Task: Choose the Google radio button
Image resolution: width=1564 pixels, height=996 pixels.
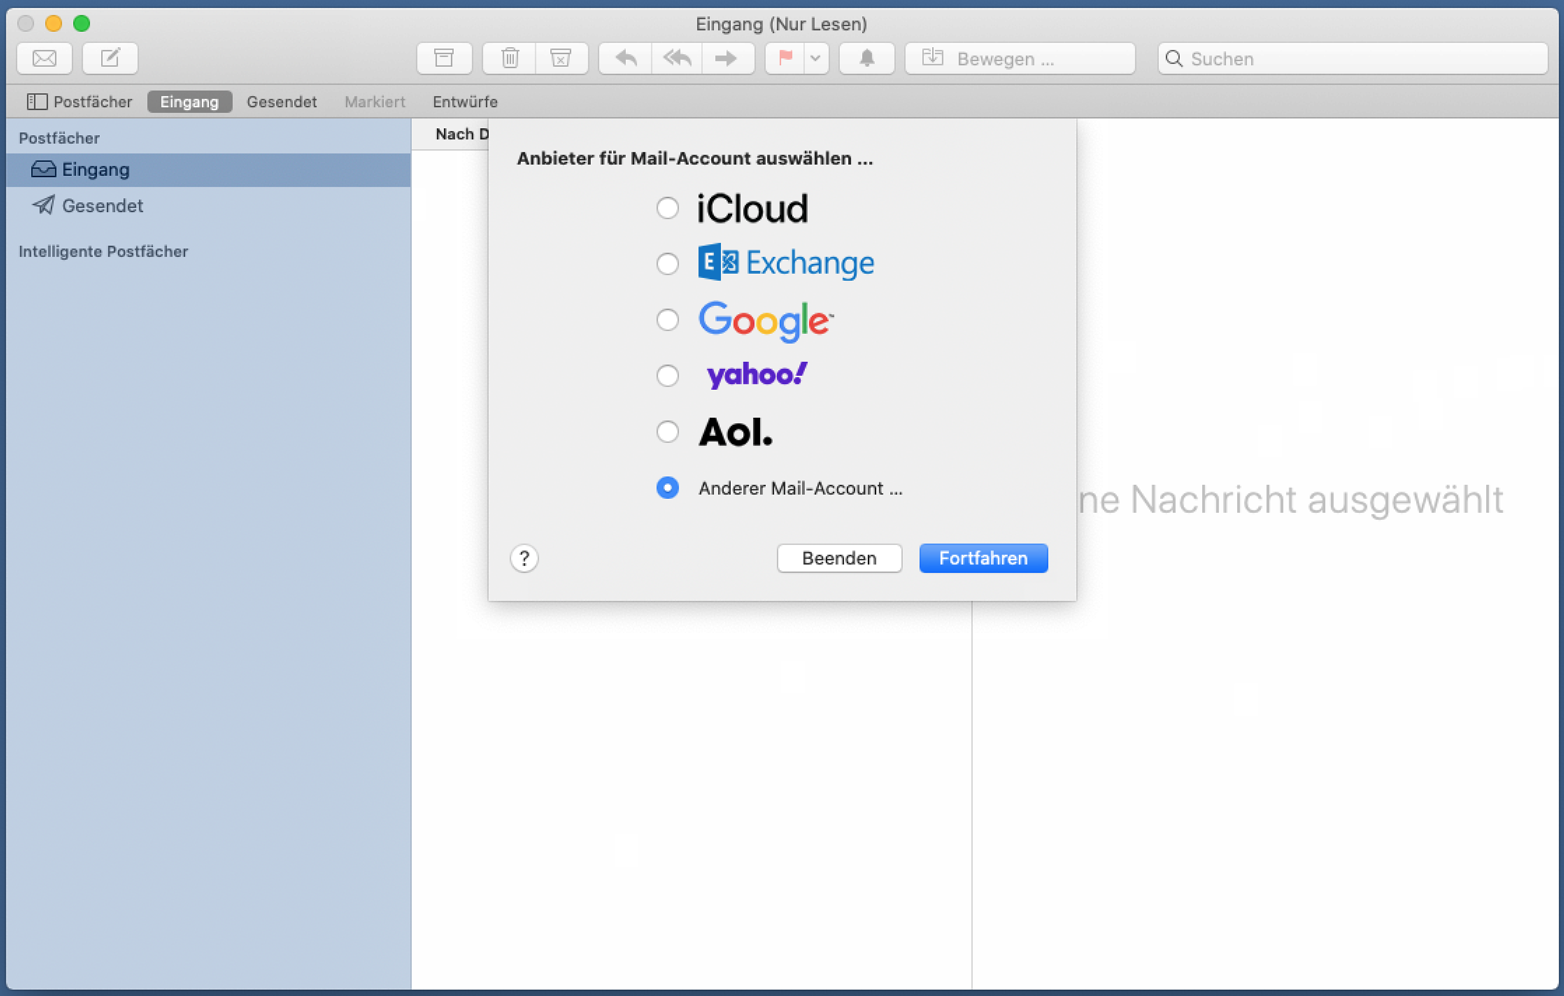Action: [x=667, y=320]
